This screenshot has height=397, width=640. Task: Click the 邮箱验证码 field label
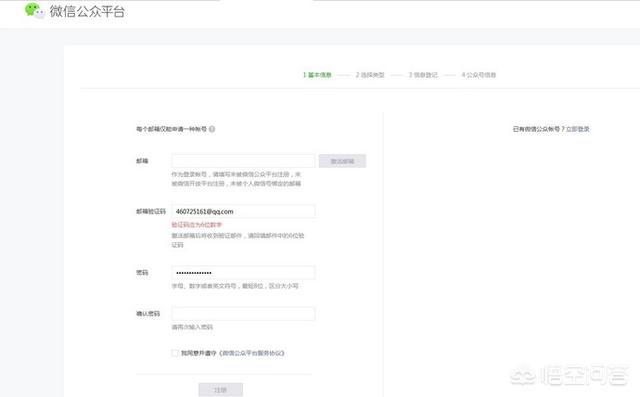click(151, 211)
